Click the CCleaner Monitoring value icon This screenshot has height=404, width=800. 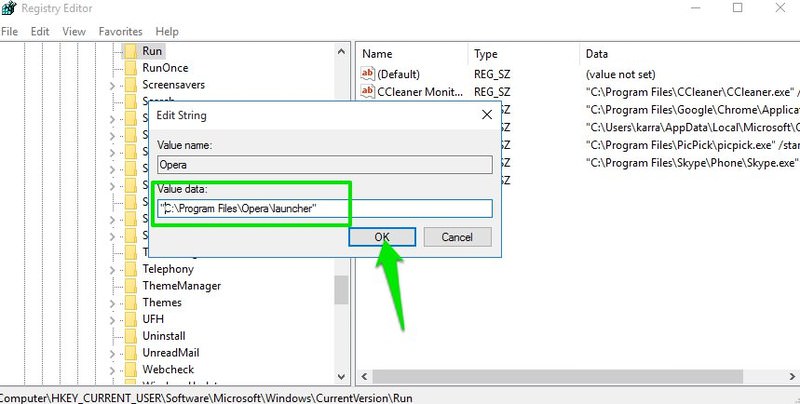pos(367,91)
